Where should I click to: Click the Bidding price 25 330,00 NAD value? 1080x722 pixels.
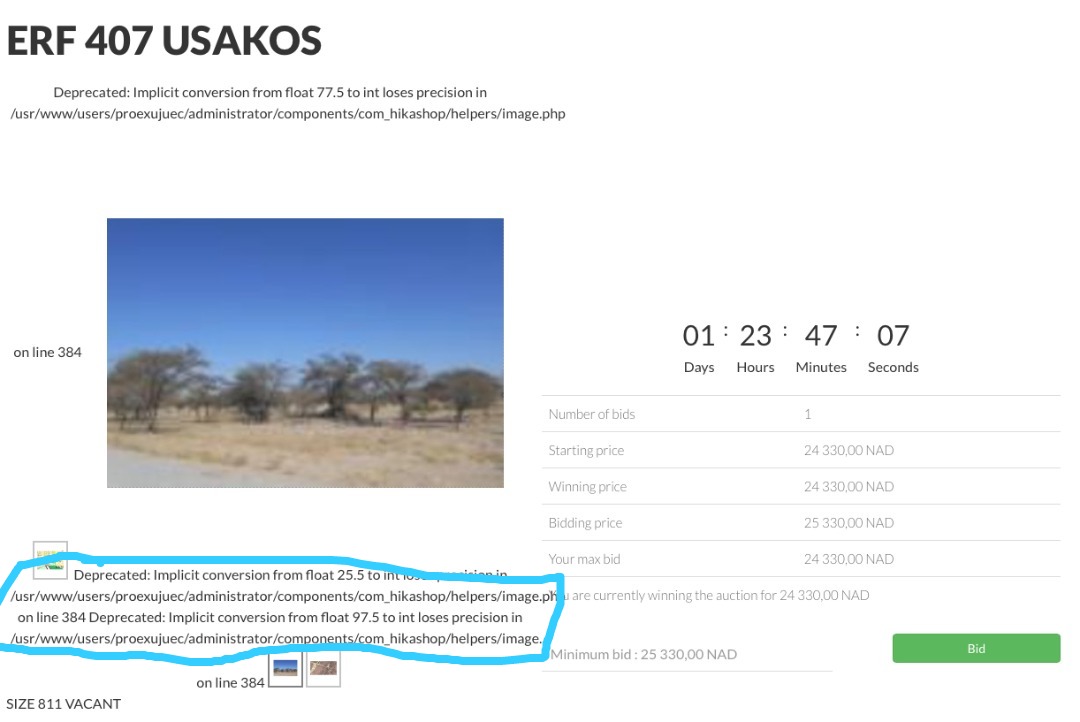point(849,523)
